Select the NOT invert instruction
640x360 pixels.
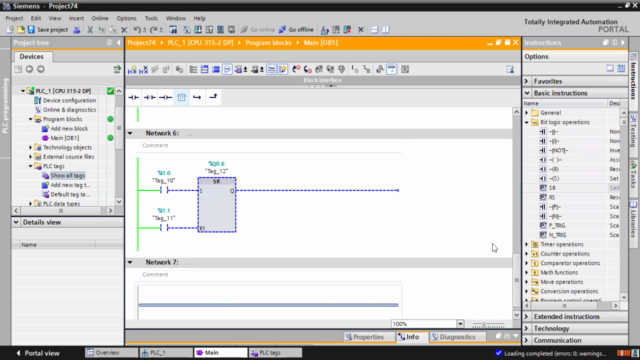pyautogui.click(x=558, y=151)
